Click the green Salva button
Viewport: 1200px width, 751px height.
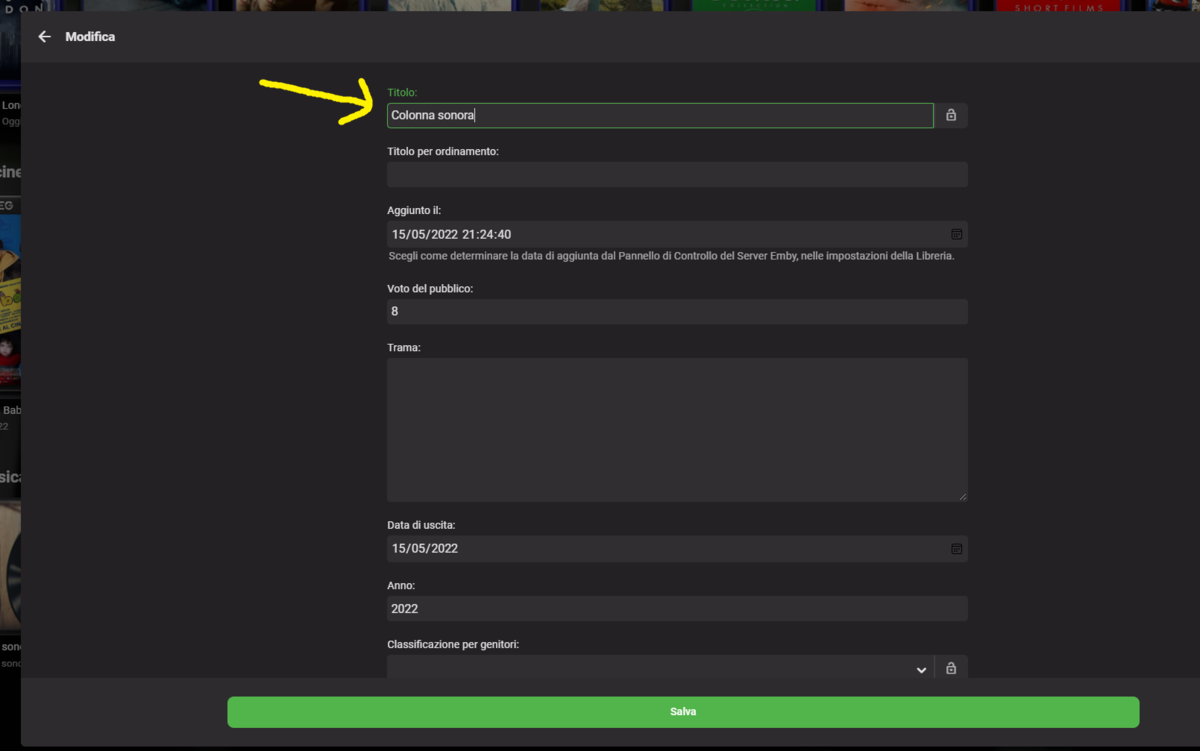[x=683, y=712]
